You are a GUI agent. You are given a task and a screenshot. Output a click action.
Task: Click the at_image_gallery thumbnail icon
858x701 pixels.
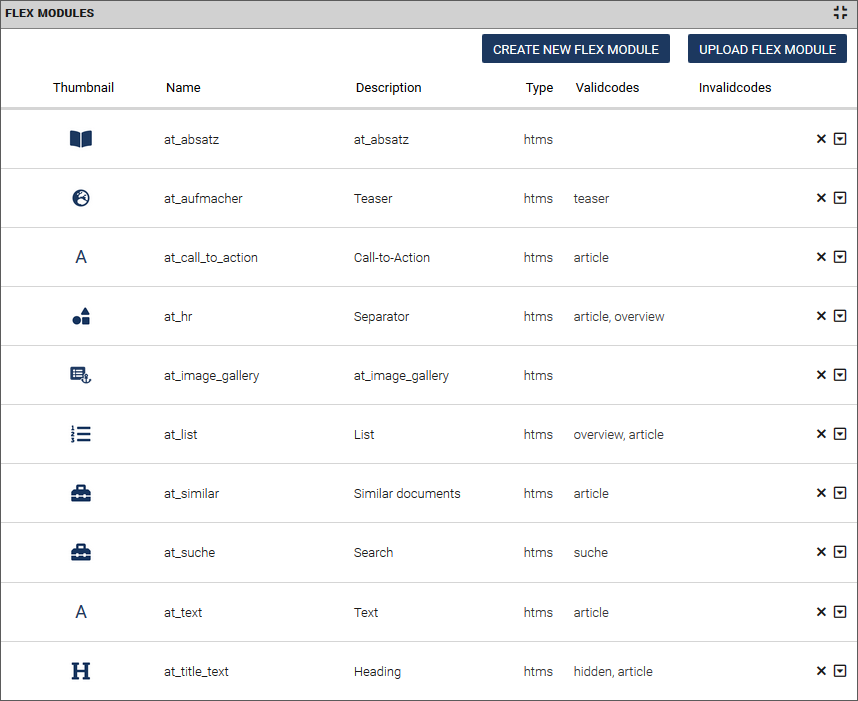pyautogui.click(x=81, y=375)
